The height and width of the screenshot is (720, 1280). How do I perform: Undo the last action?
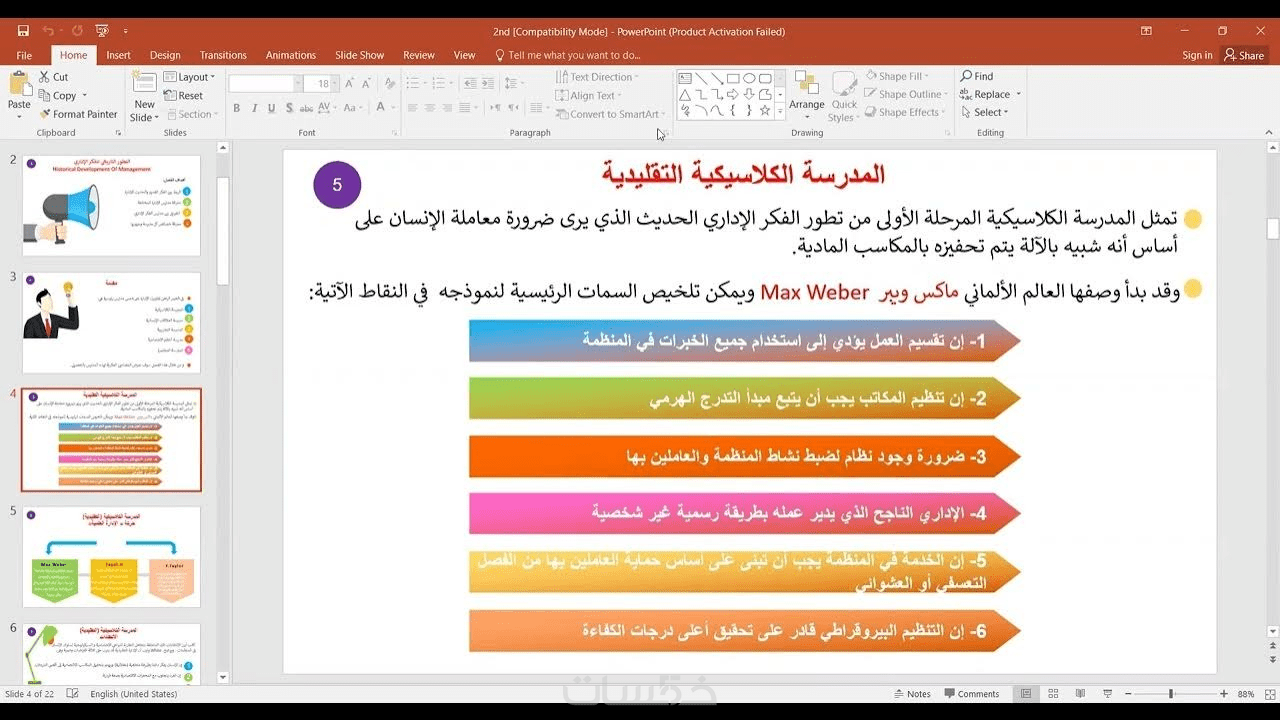tap(48, 31)
